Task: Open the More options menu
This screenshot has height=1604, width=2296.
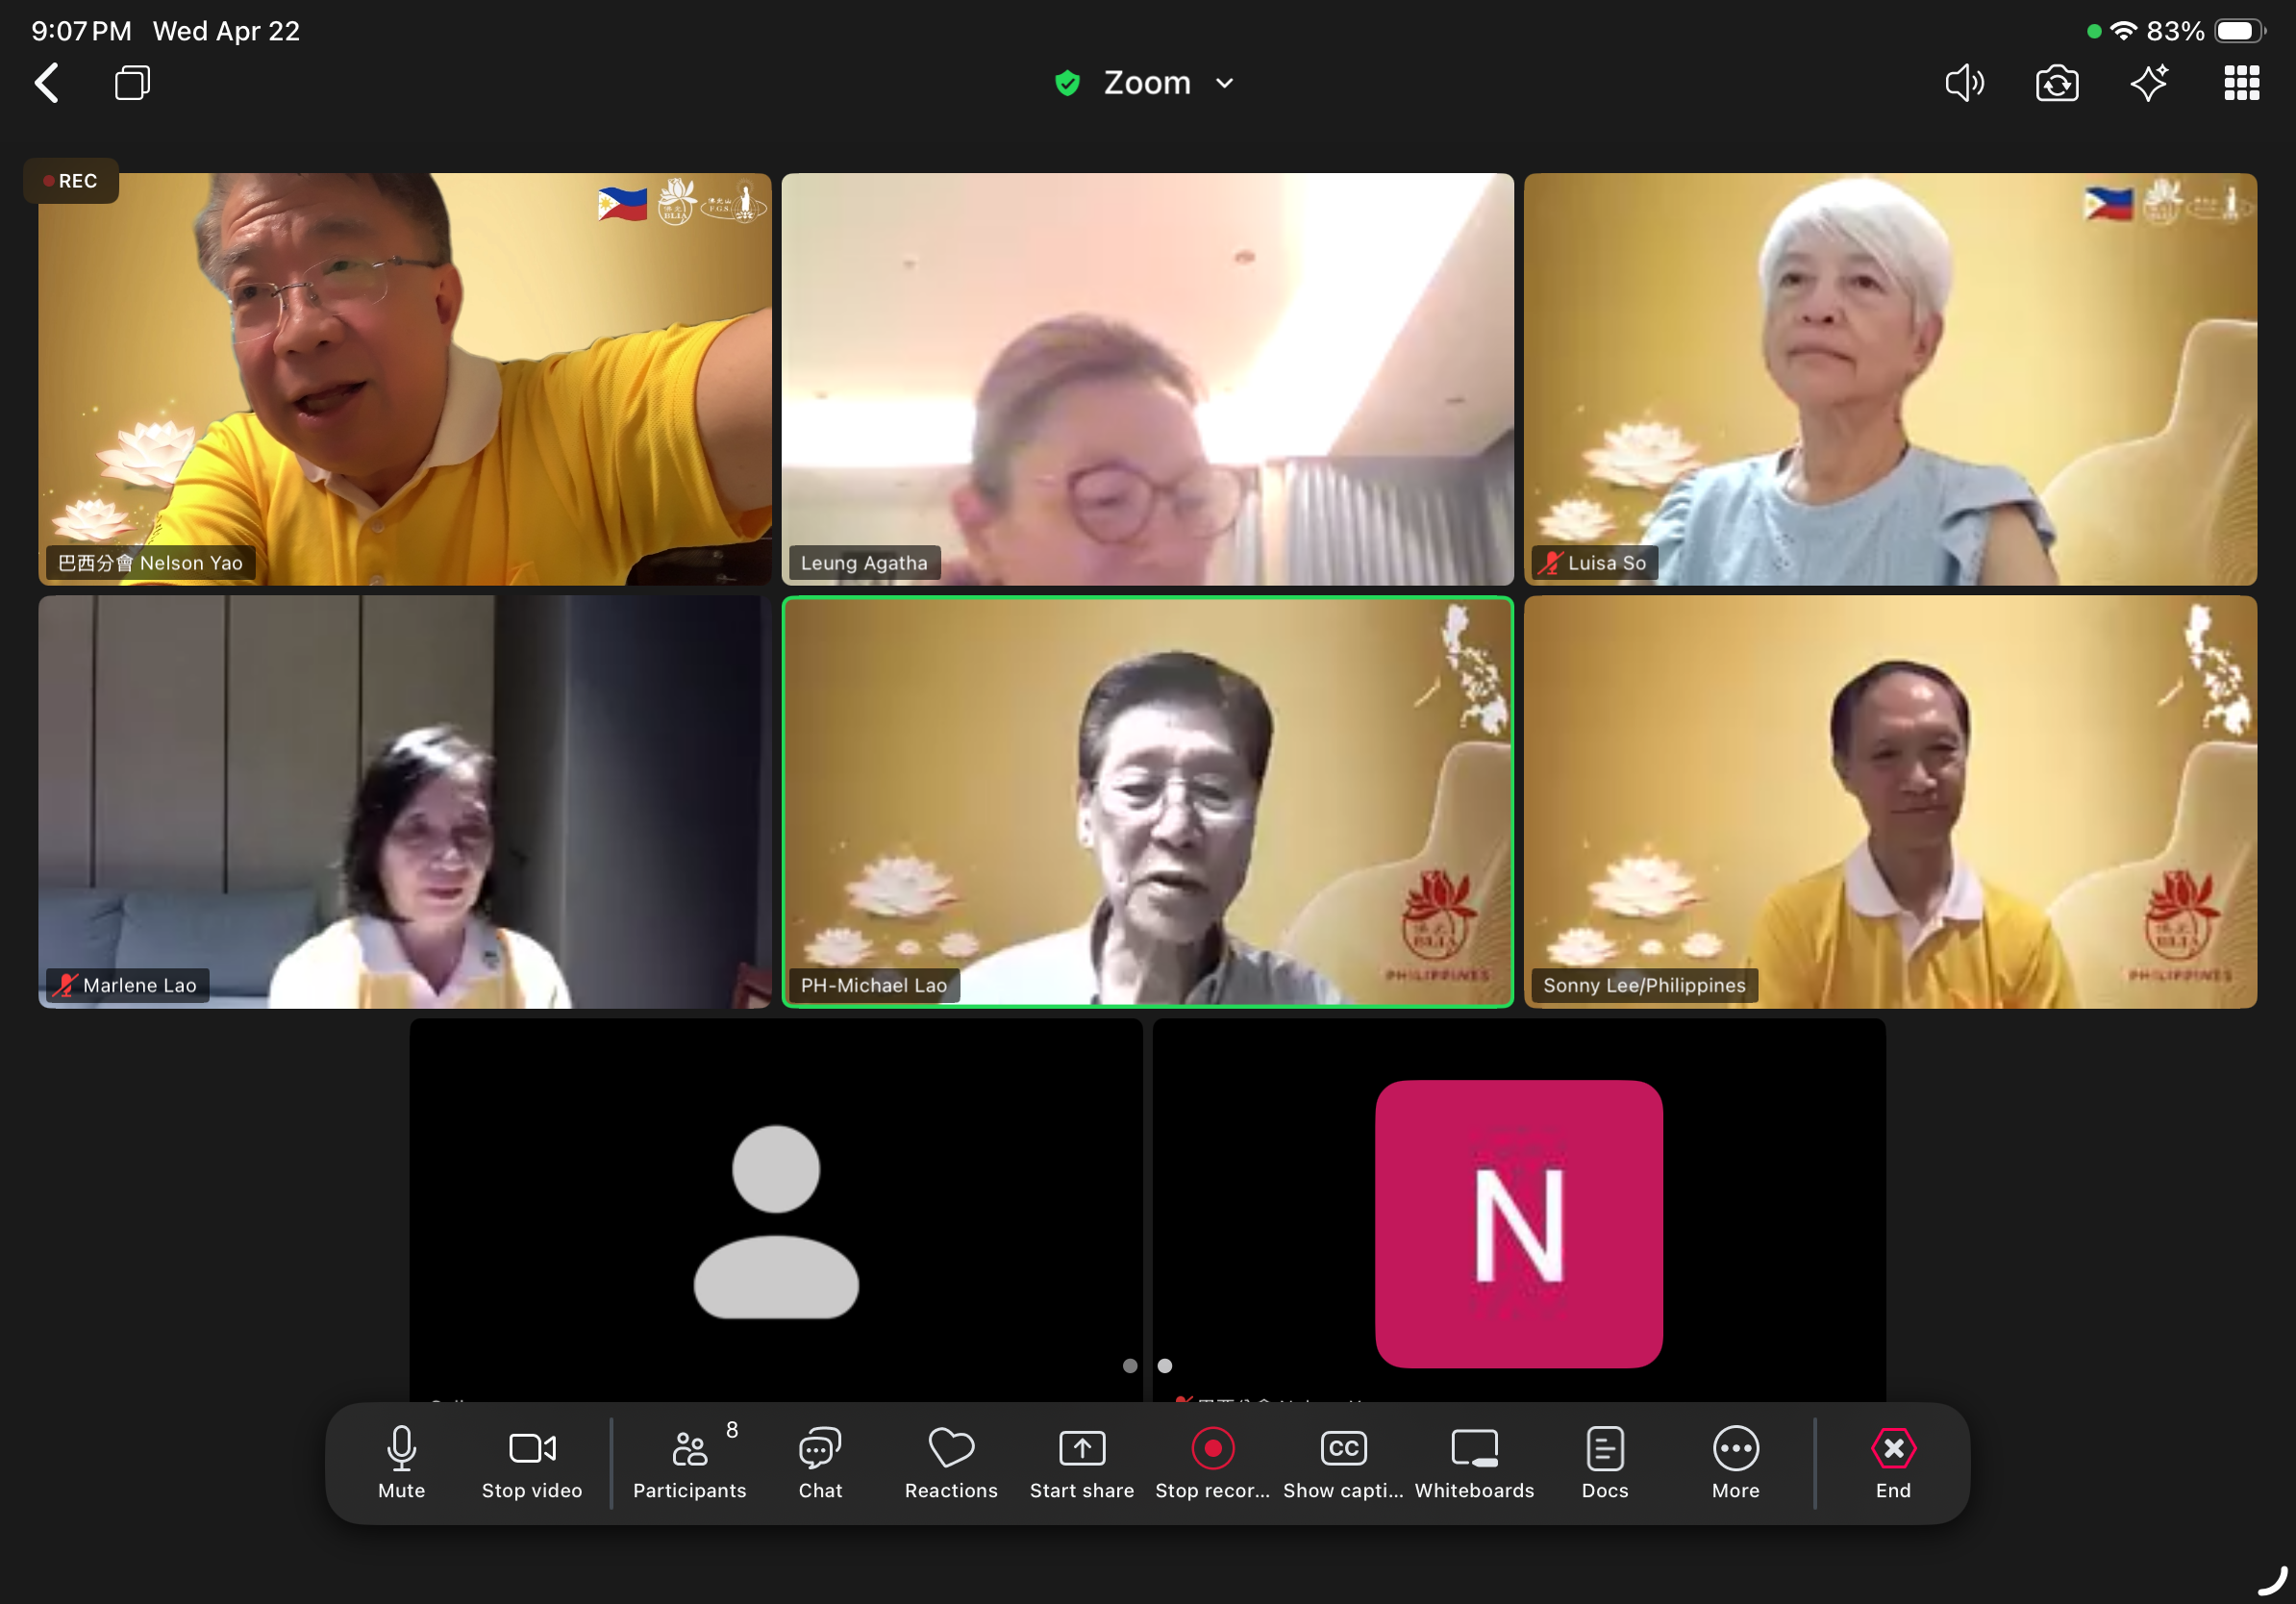Action: [1735, 1461]
